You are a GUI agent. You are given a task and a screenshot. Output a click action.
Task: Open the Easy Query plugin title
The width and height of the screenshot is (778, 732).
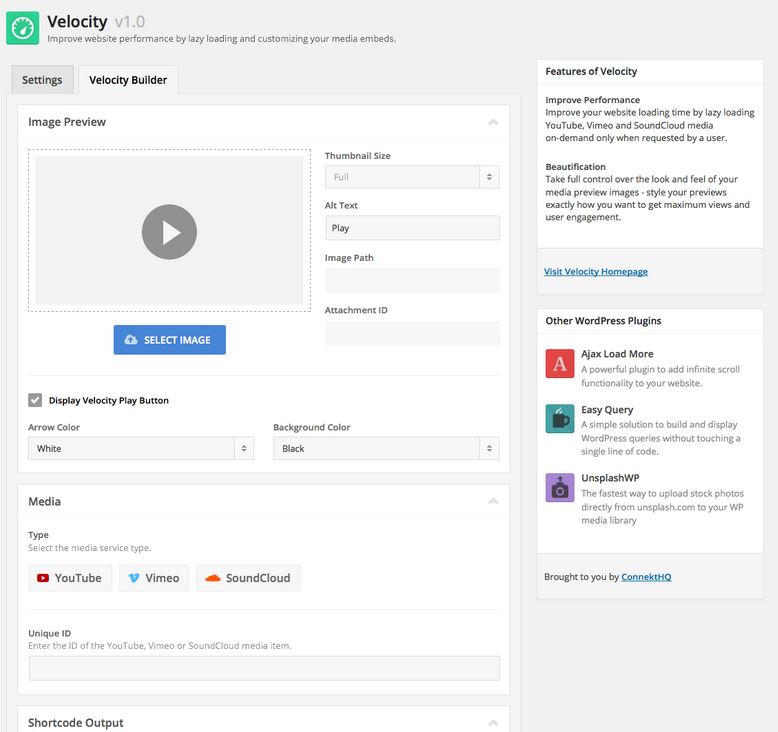point(607,409)
